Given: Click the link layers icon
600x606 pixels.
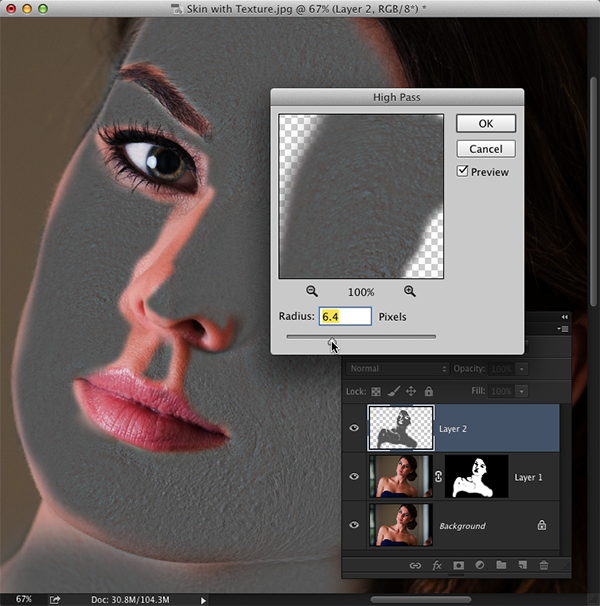Looking at the screenshot, I should pyautogui.click(x=415, y=565).
